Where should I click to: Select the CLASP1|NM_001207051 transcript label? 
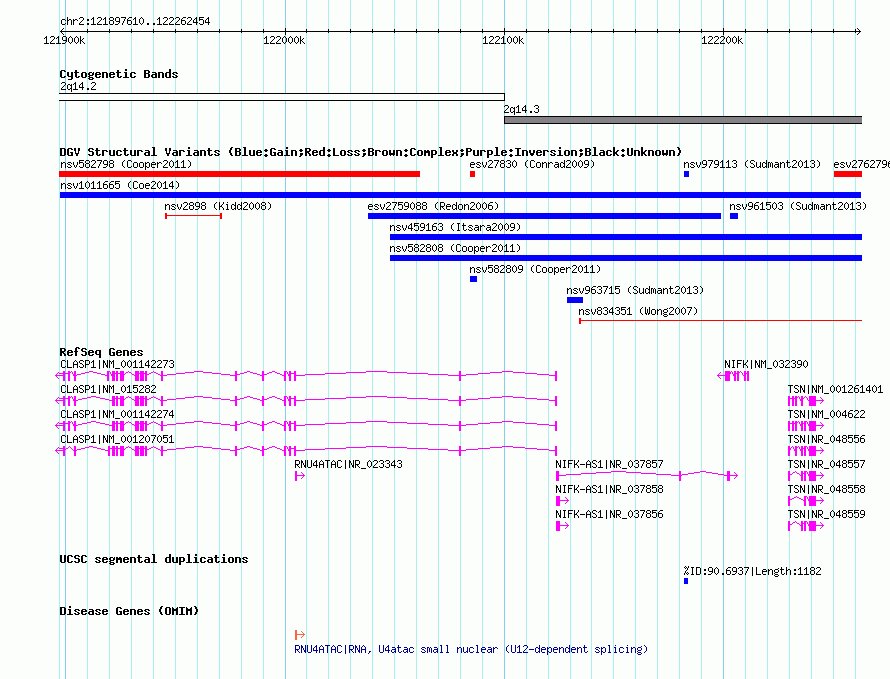[117, 439]
